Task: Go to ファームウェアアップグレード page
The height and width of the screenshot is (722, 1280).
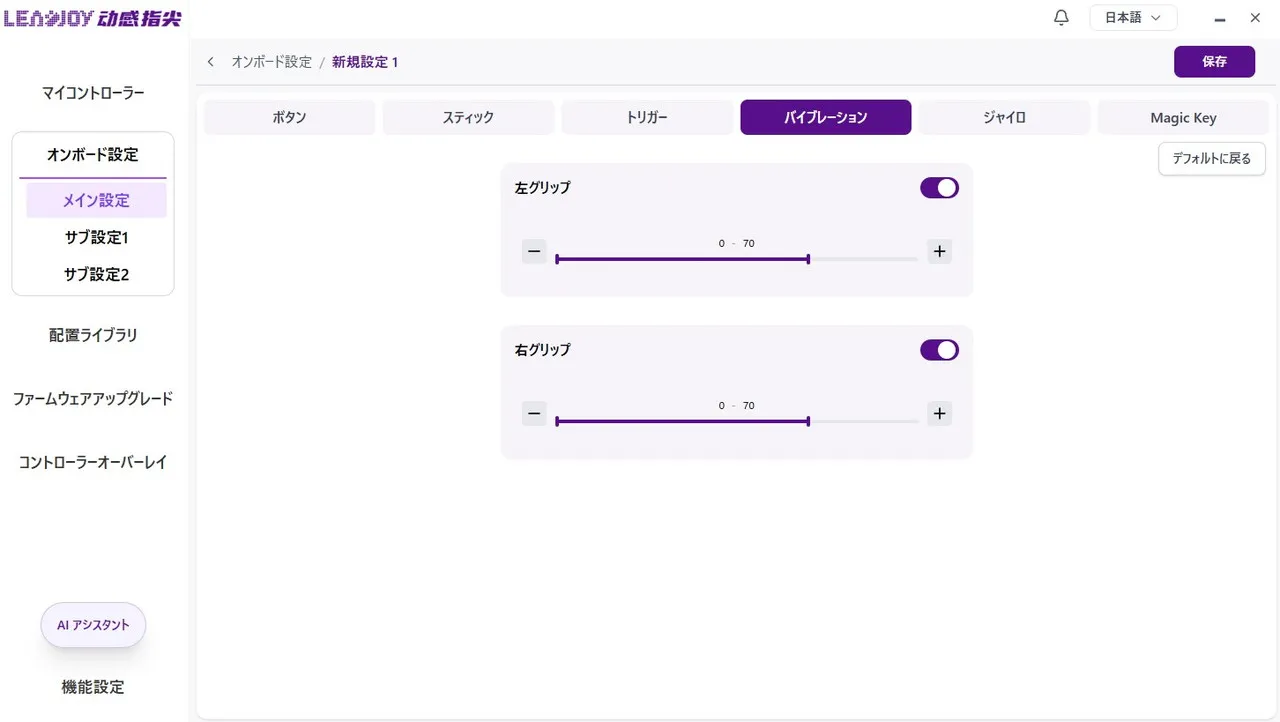Action: click(x=93, y=399)
